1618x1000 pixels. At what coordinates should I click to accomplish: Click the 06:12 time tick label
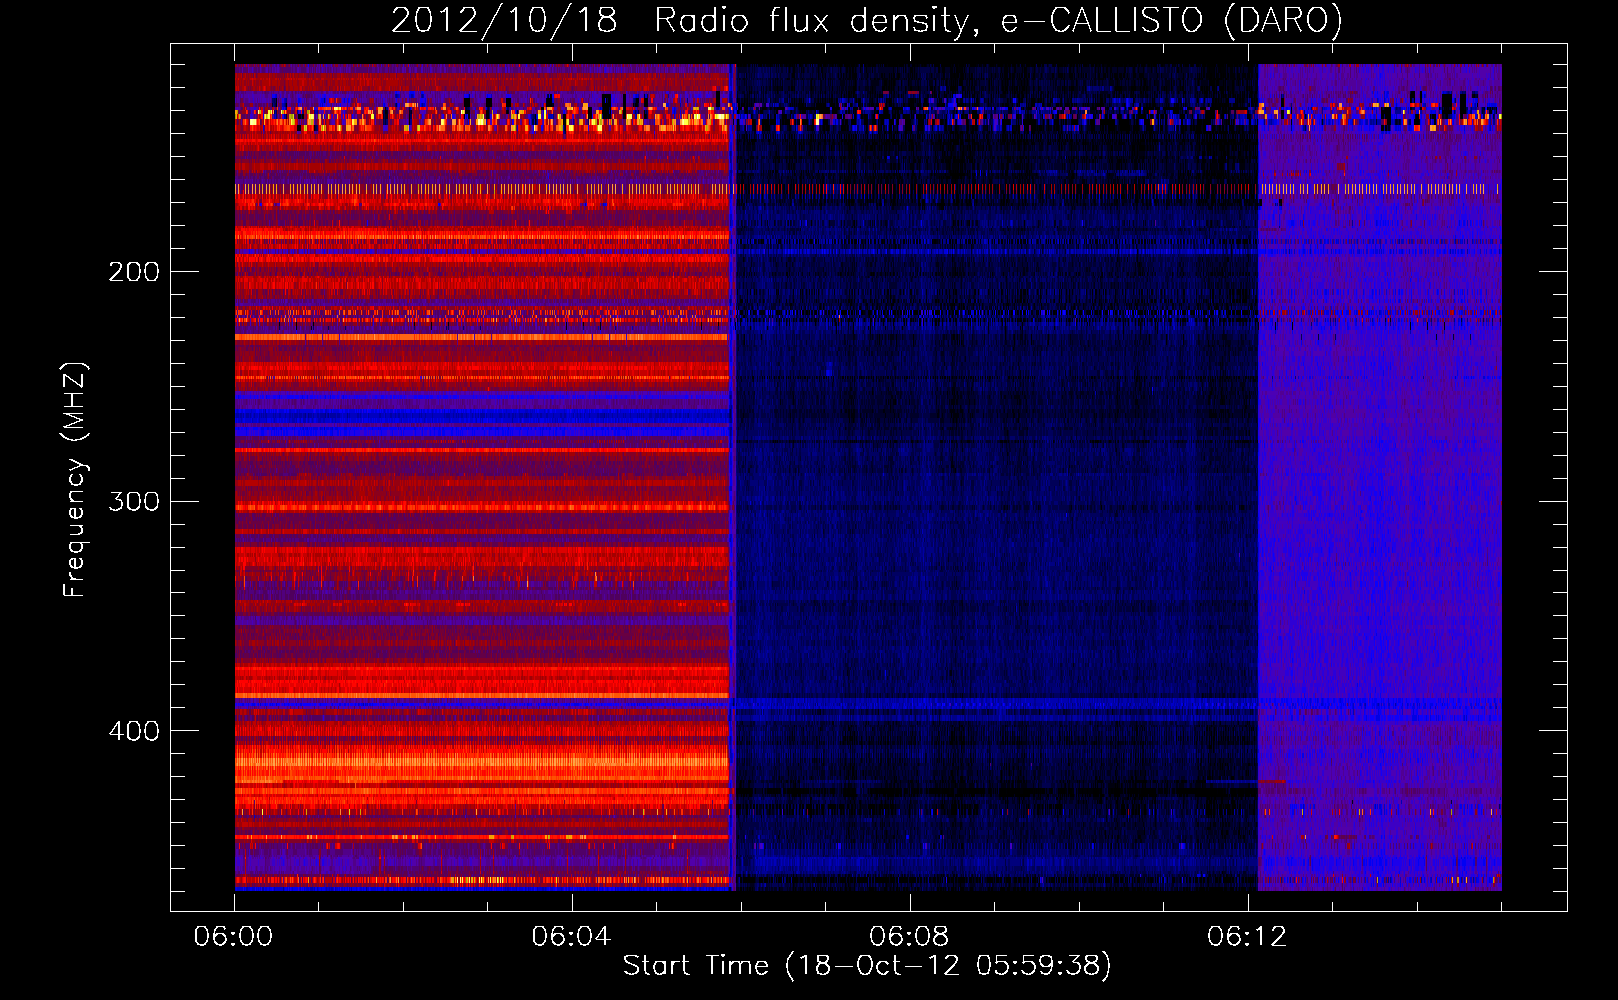click(x=1247, y=937)
